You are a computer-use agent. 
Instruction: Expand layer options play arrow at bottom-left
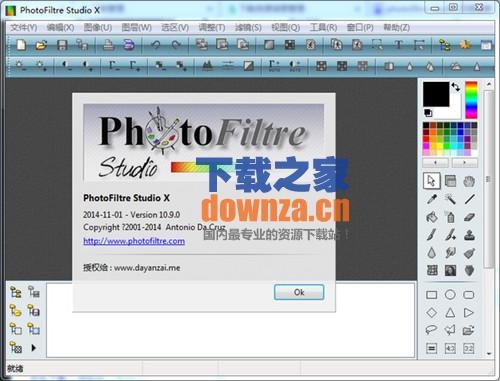[33, 348]
